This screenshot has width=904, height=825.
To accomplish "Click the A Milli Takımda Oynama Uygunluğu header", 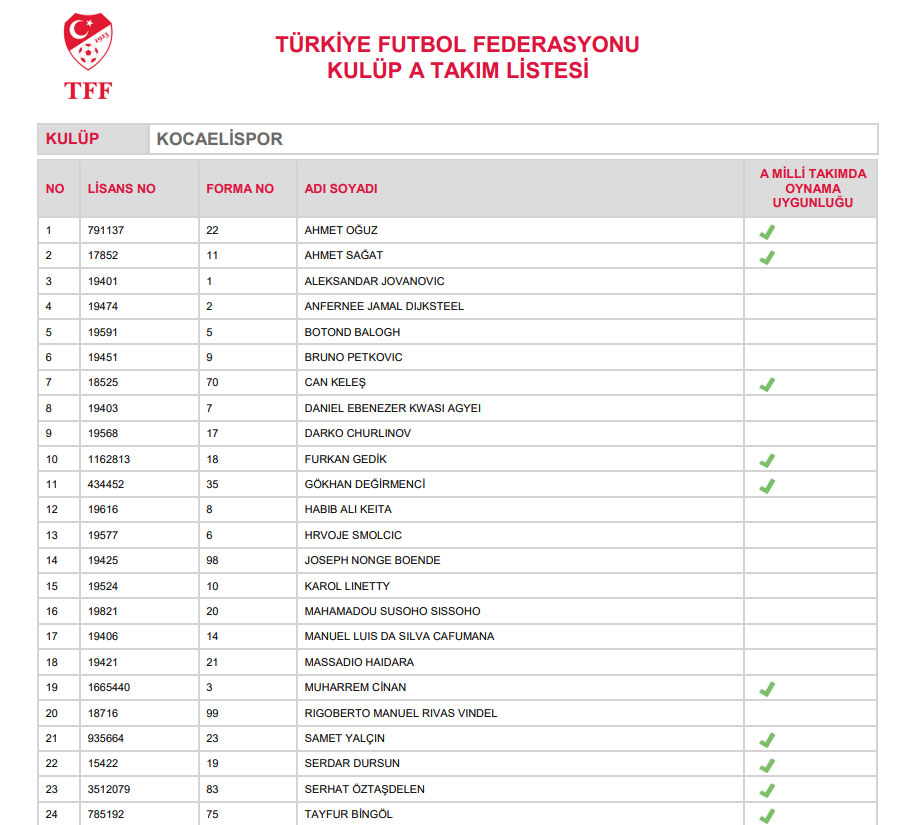I will 812,188.
